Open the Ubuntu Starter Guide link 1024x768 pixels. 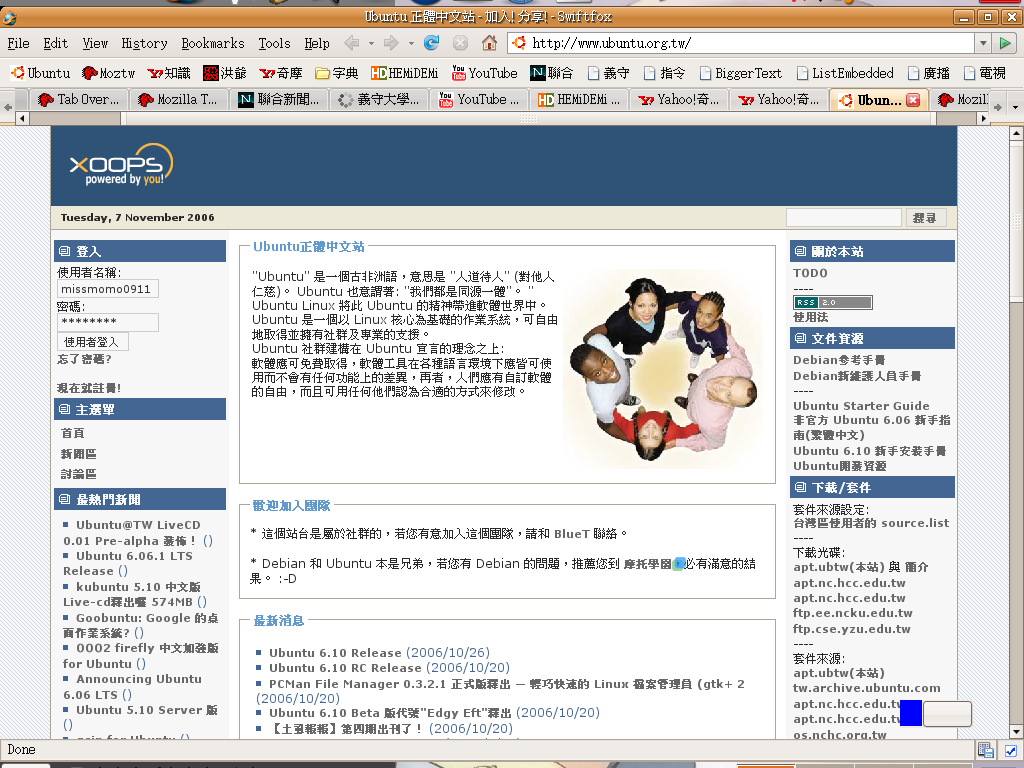861,406
